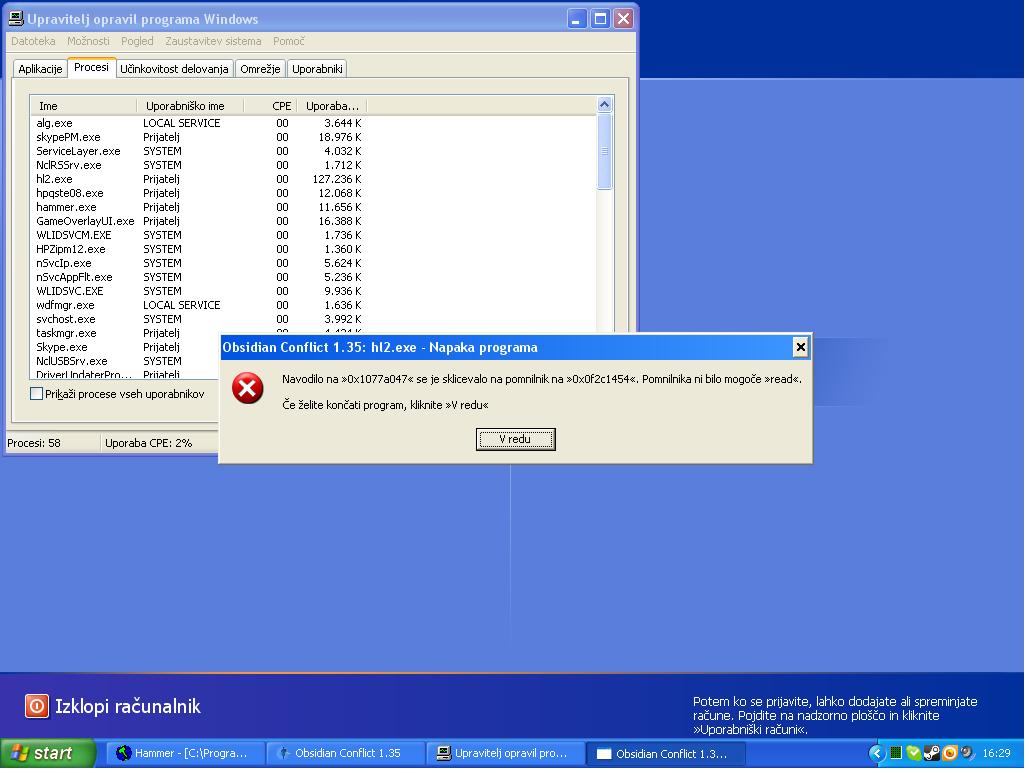Image resolution: width=1029 pixels, height=773 pixels.
Task: Open the Start menu
Action: click(x=47, y=753)
